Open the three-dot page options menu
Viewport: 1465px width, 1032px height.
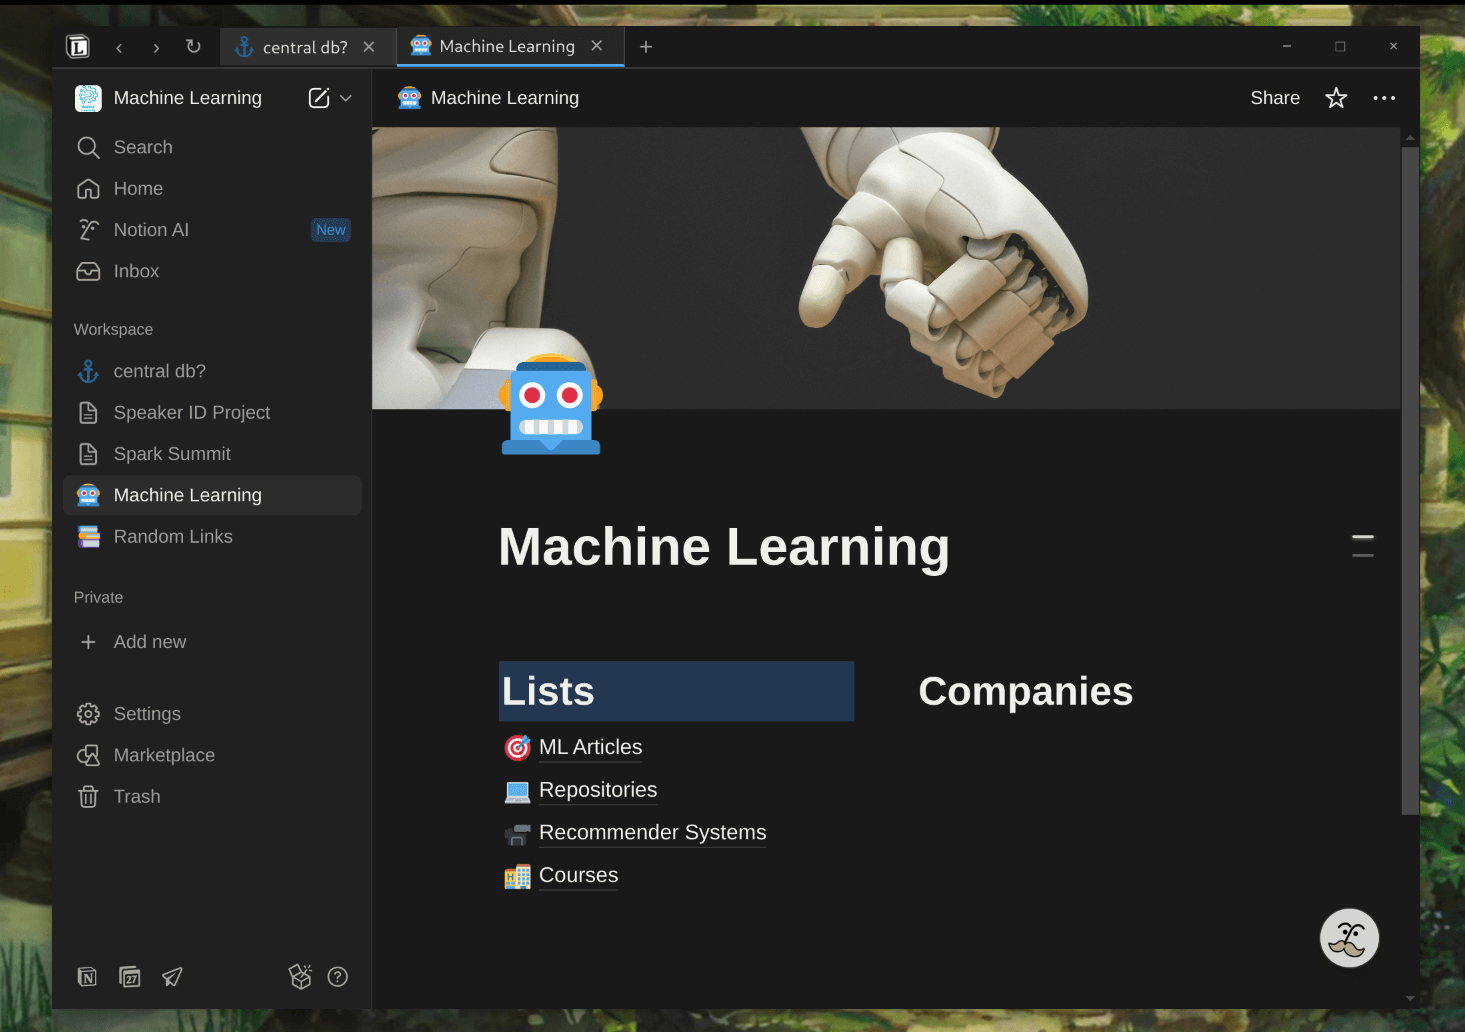click(1384, 98)
